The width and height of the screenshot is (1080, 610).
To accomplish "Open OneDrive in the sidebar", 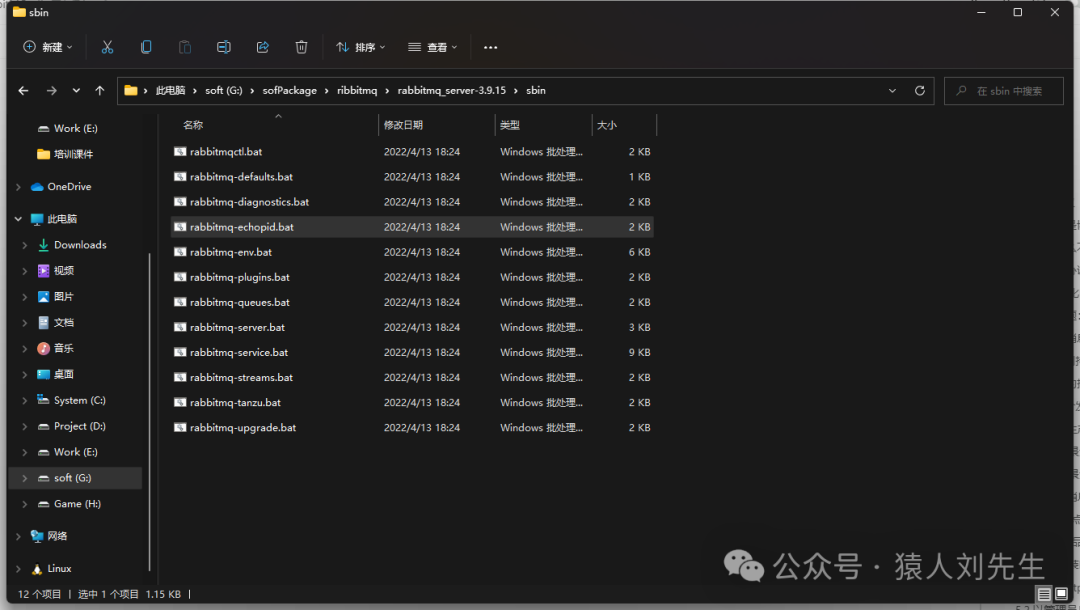I will coord(69,187).
